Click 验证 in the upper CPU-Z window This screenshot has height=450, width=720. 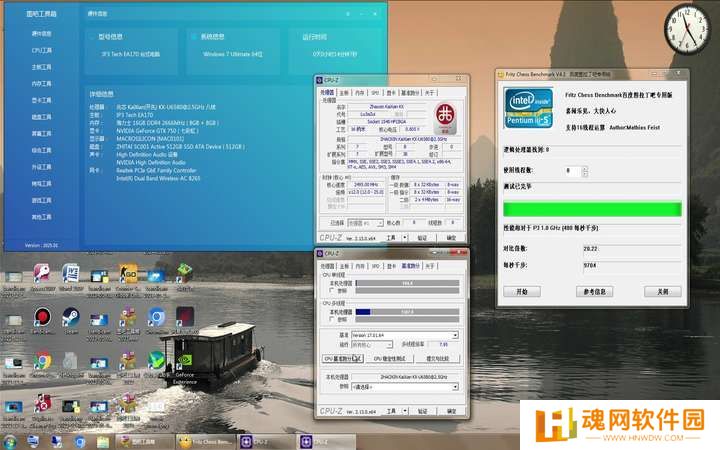422,237
